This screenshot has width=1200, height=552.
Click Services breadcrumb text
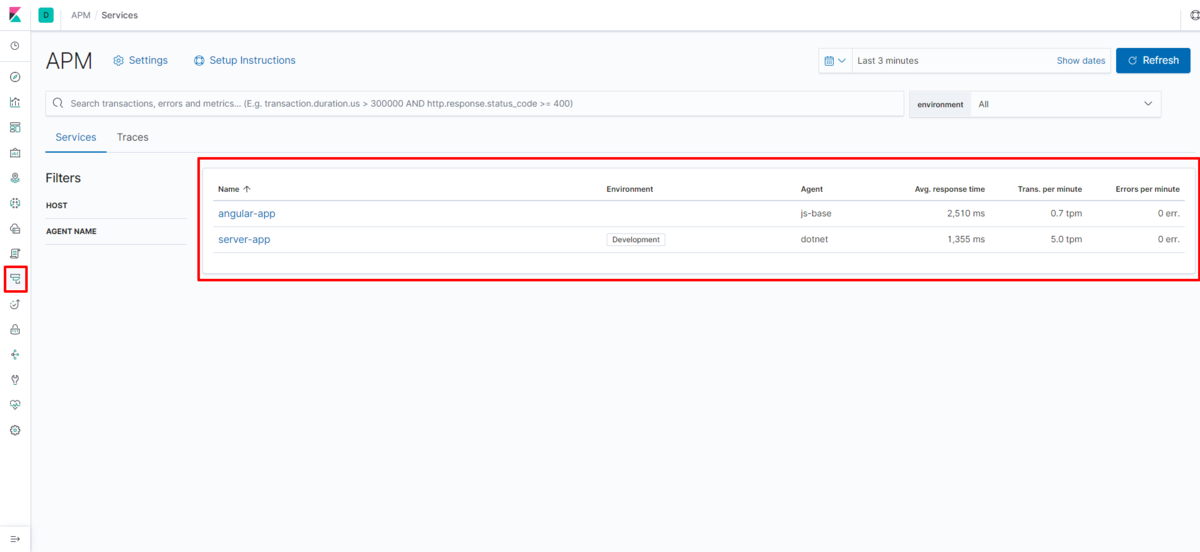[x=120, y=15]
